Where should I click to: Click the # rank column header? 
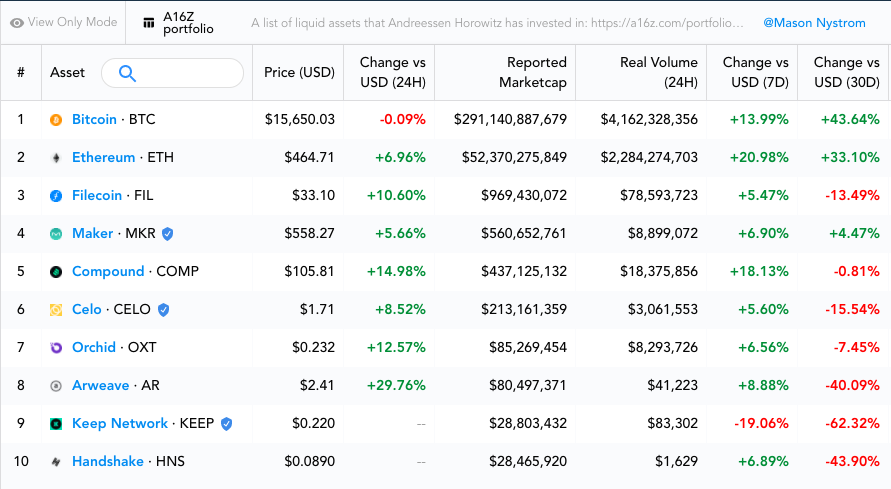[21, 72]
